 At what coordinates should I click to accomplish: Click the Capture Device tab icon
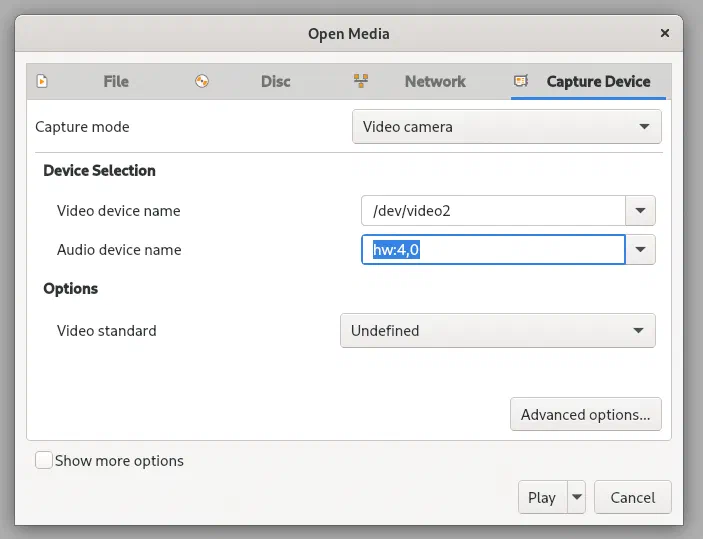click(521, 81)
